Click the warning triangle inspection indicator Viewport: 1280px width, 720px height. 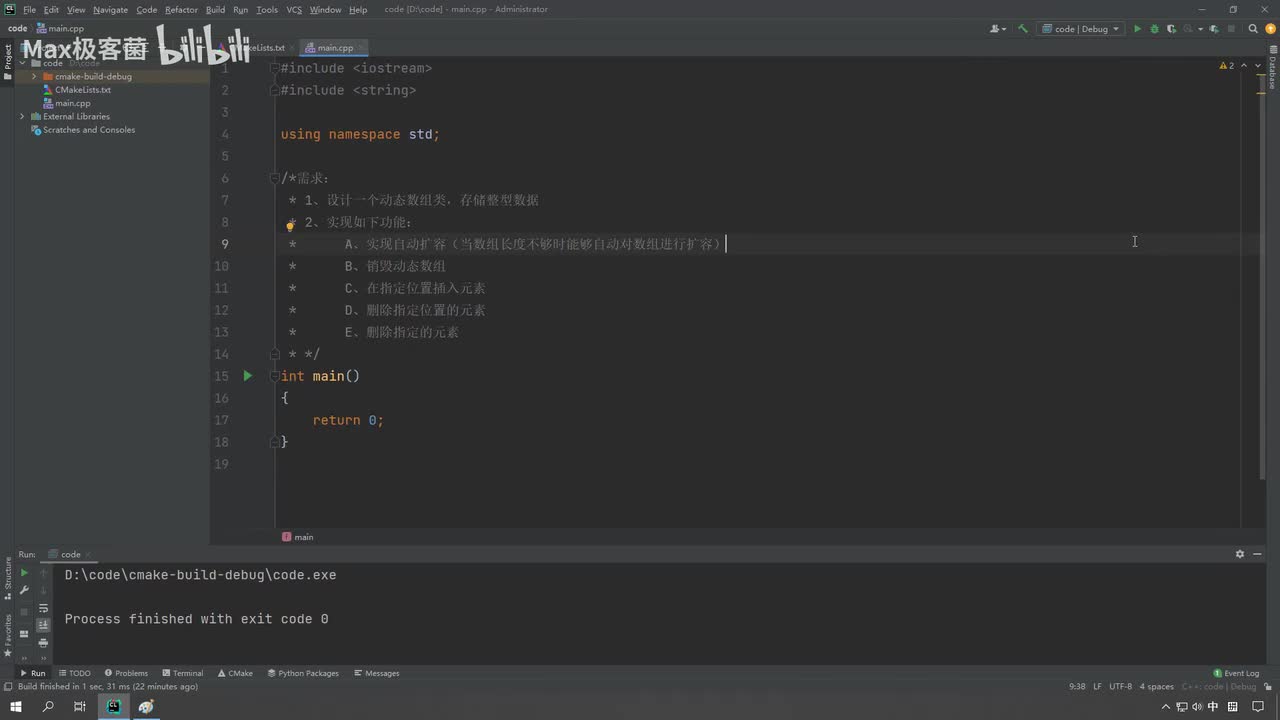pyautogui.click(x=1227, y=65)
